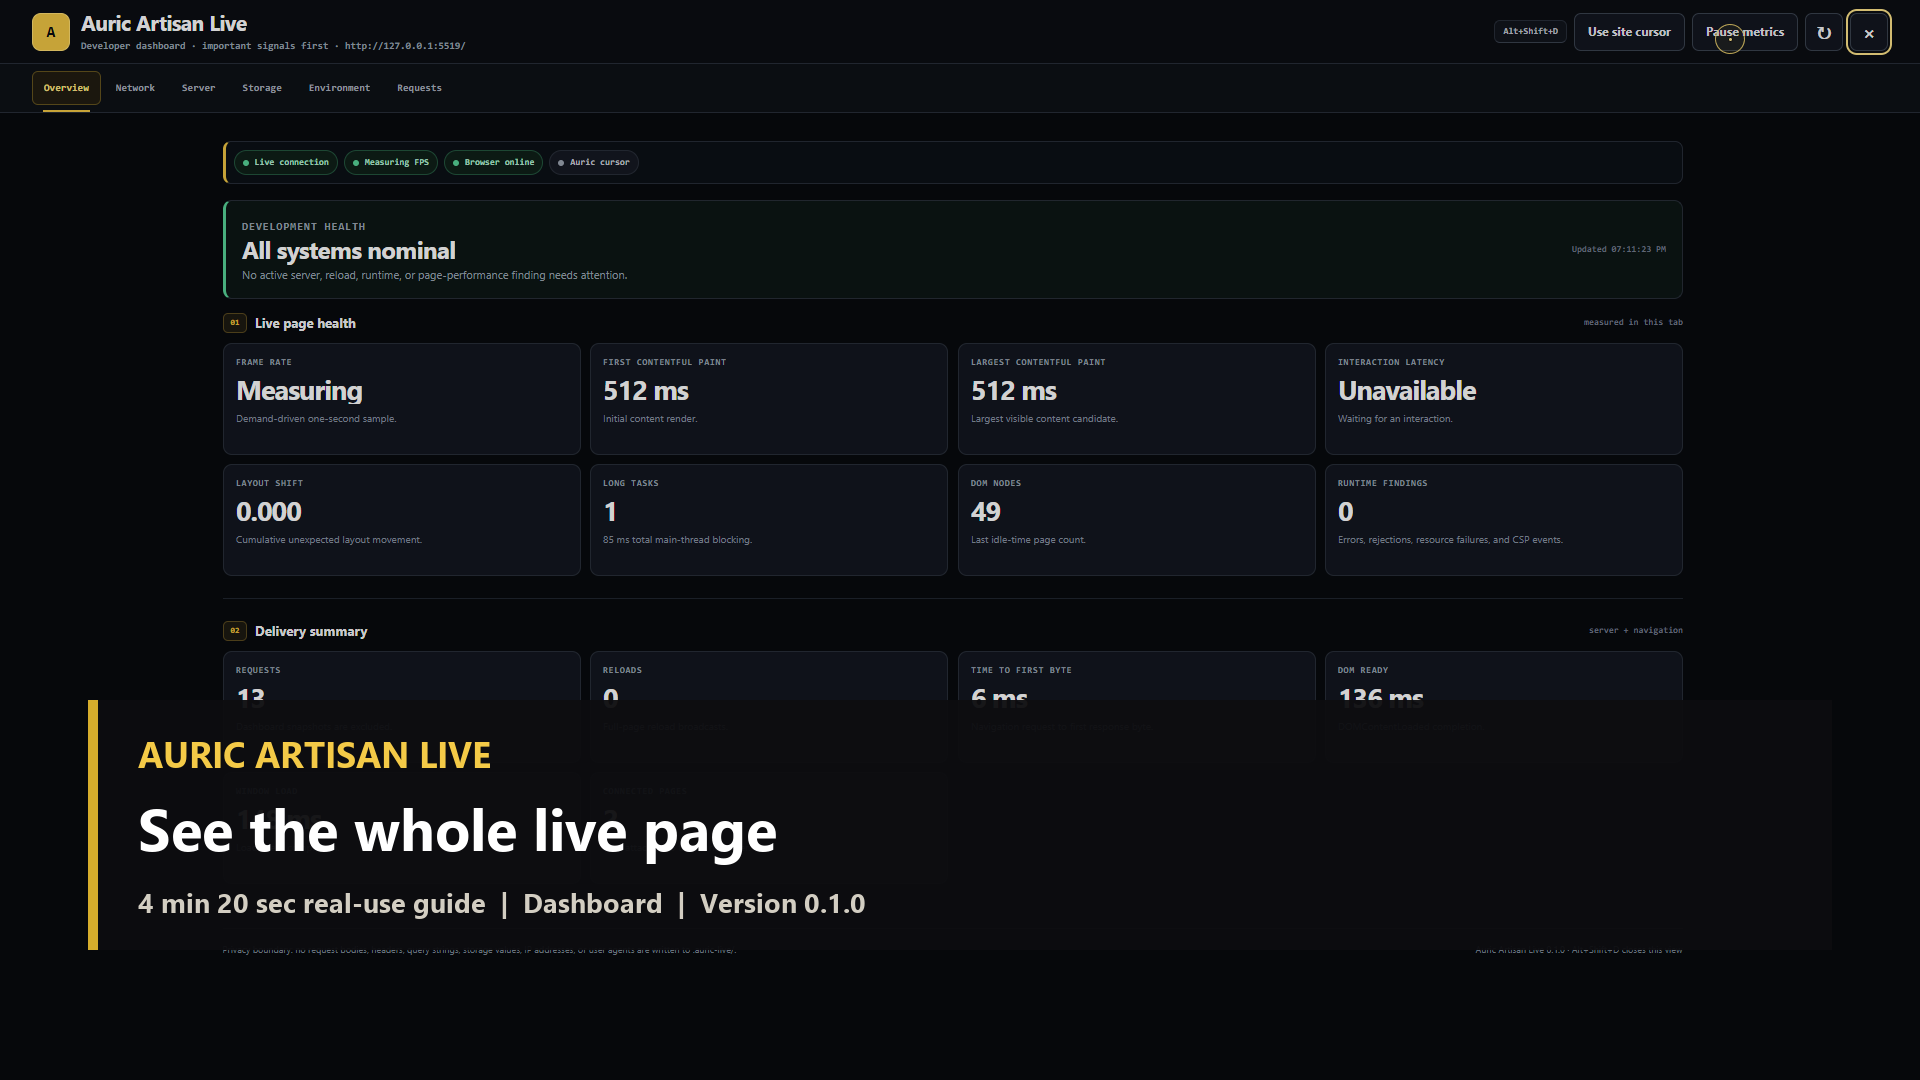Click the Alt+Shift+D shortcut badge
This screenshot has width=1920, height=1080.
click(1530, 32)
